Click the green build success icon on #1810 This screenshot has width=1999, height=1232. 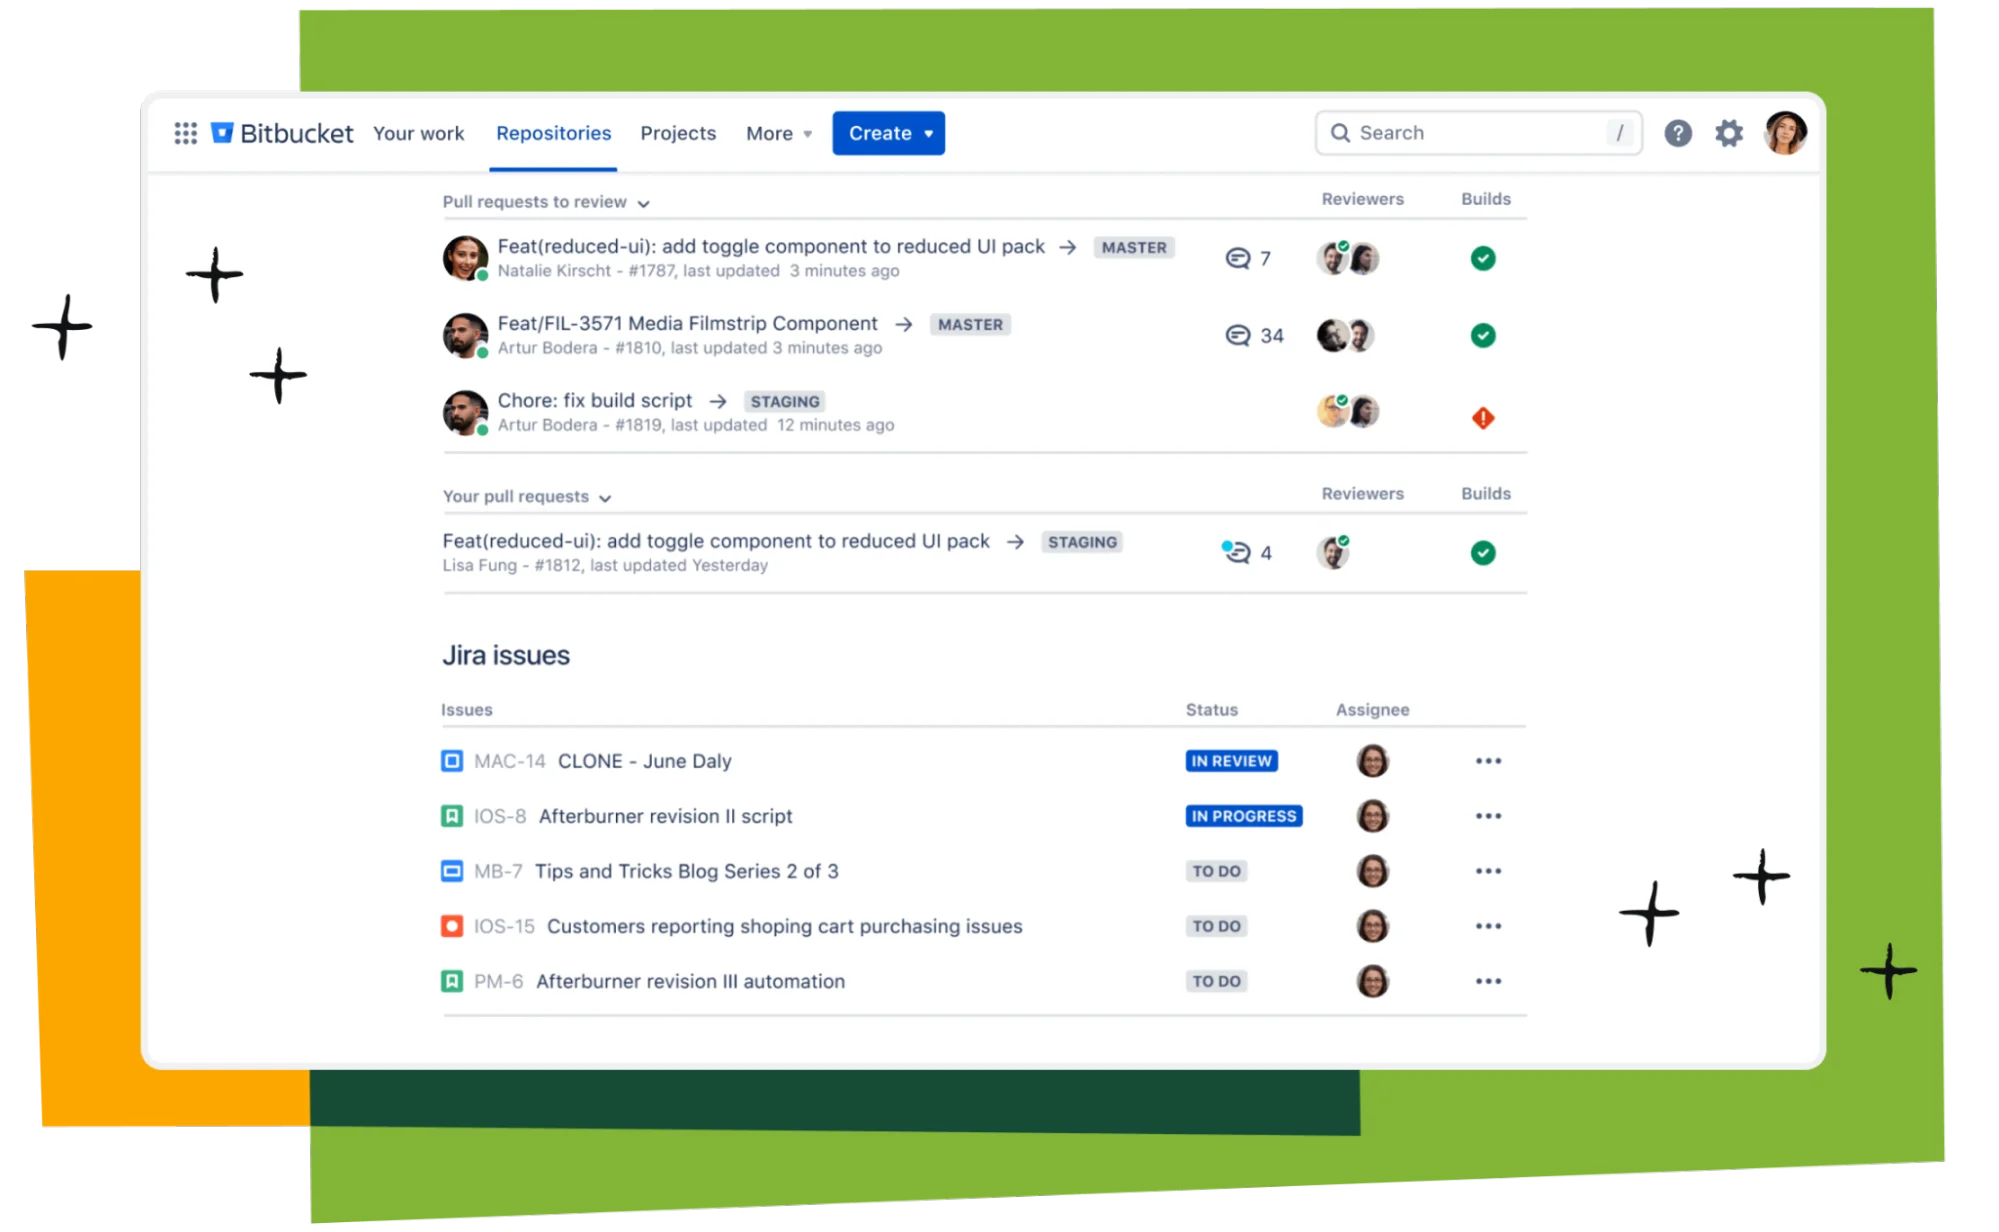pyautogui.click(x=1484, y=334)
